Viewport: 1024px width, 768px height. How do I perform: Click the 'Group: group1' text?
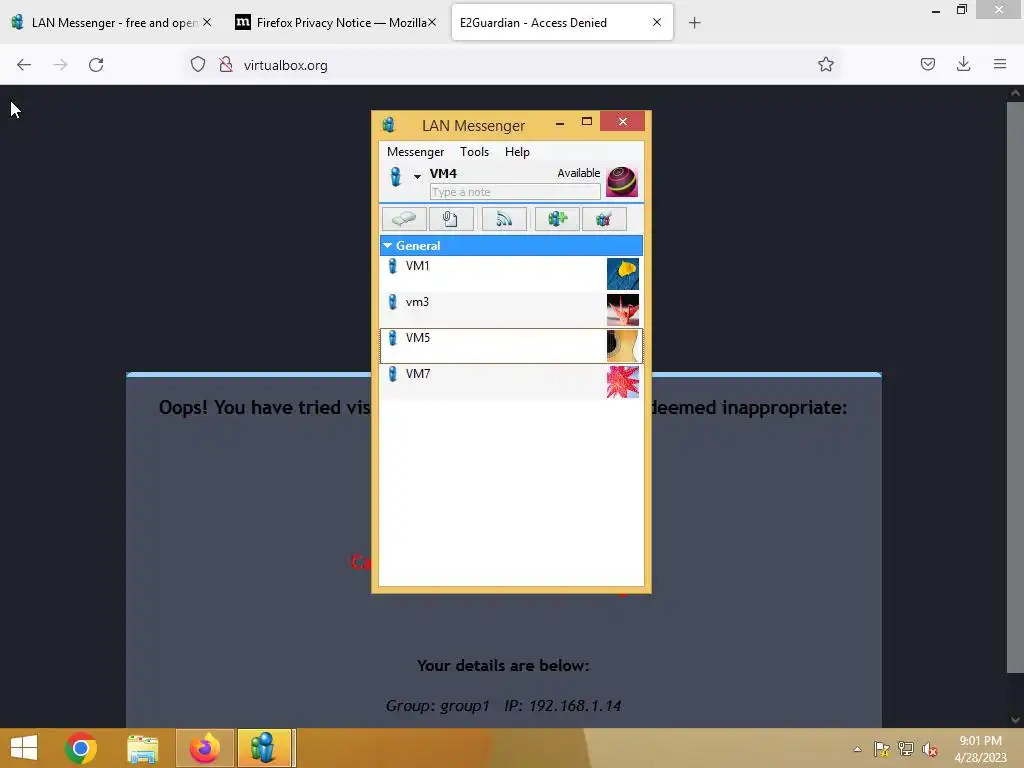coord(438,706)
